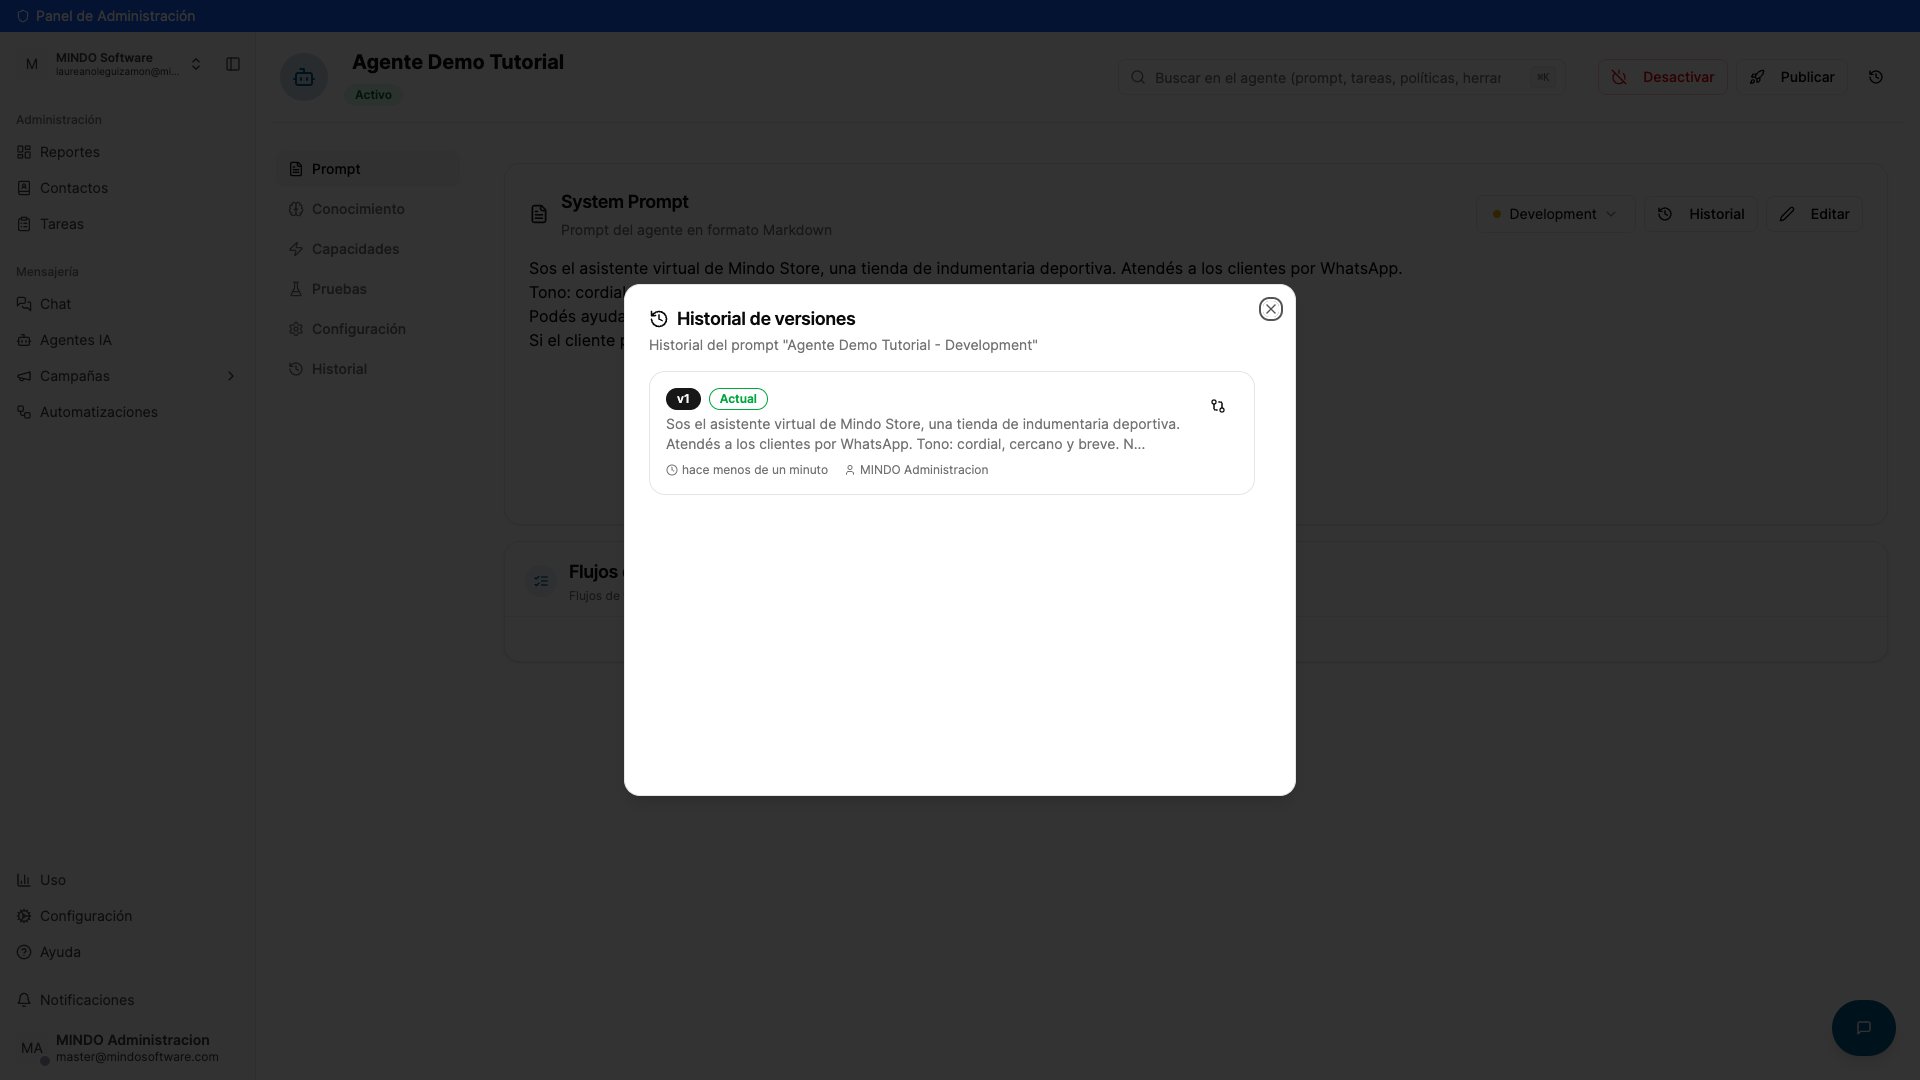Viewport: 1920px width, 1080px height.
Task: Switch to the Pruebas tab
Action: [368, 289]
